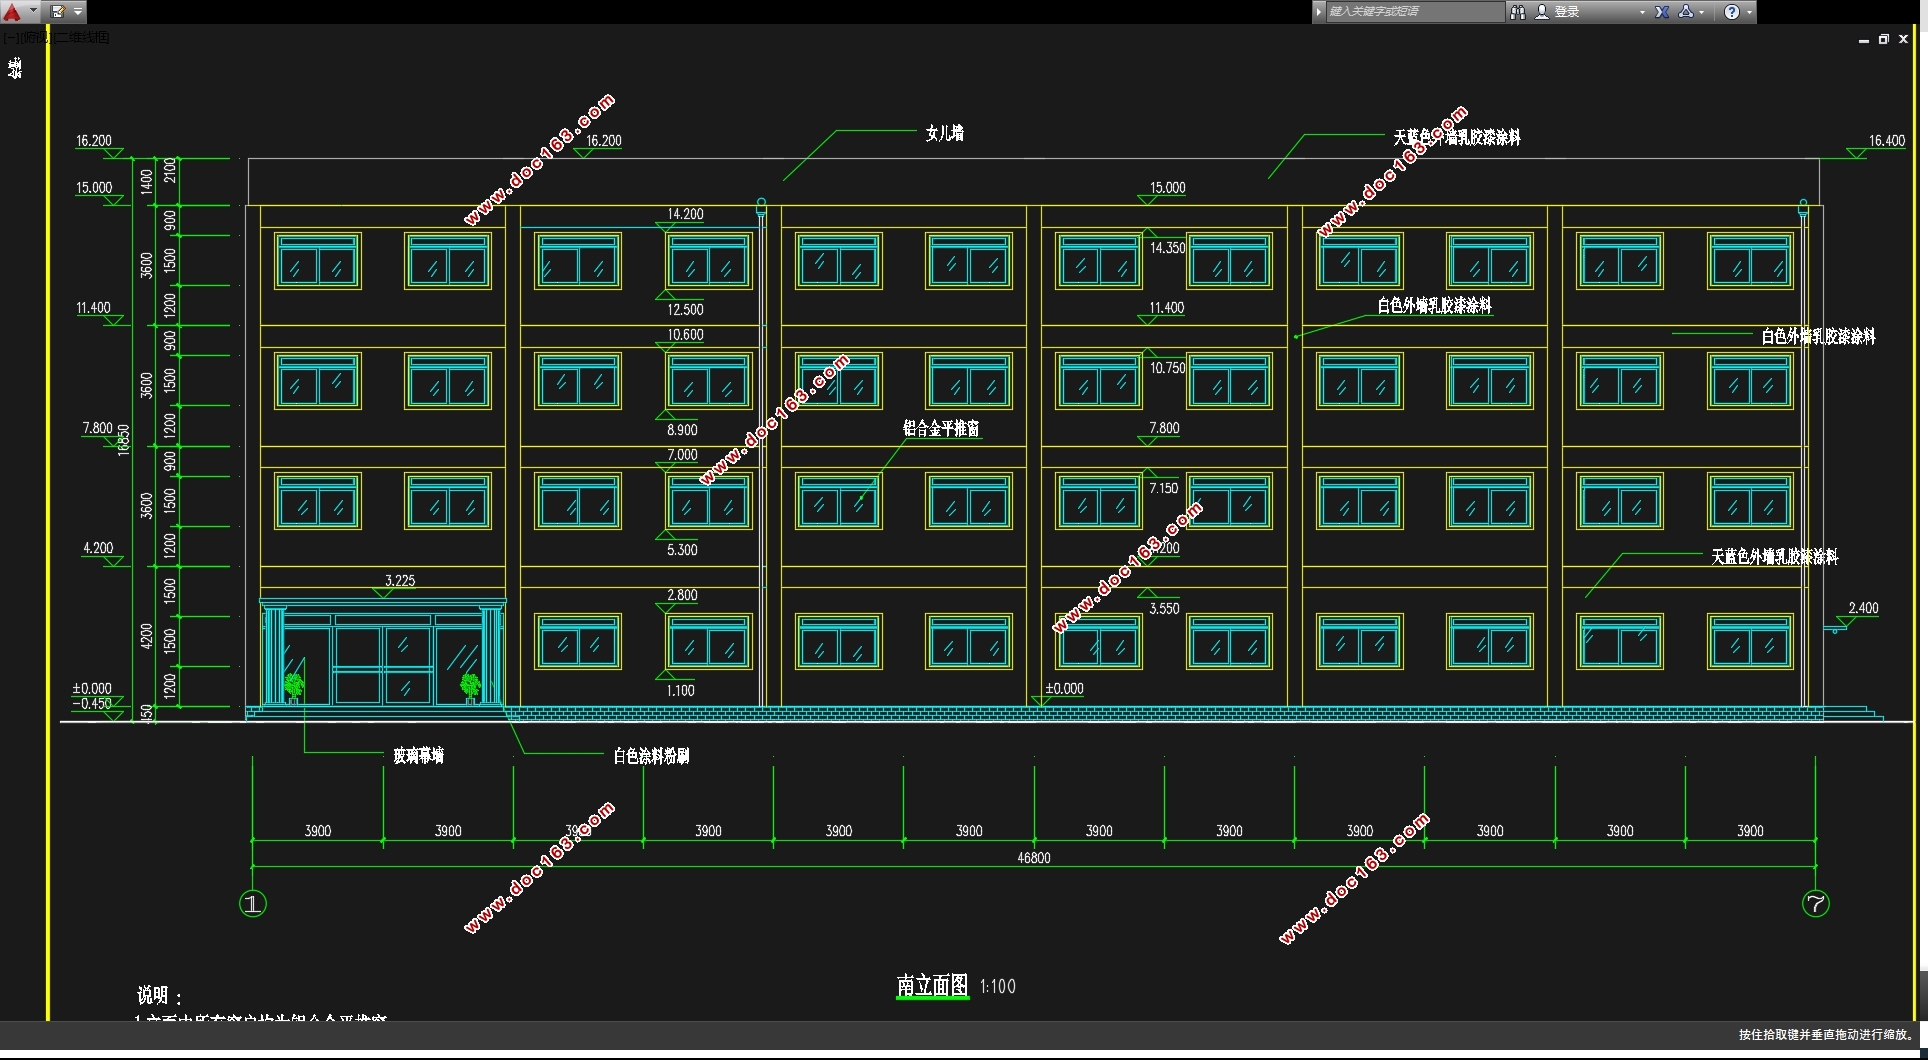Viewport: 1928px width, 1060px height.
Task: Restore the drawing window size
Action: (x=1883, y=39)
